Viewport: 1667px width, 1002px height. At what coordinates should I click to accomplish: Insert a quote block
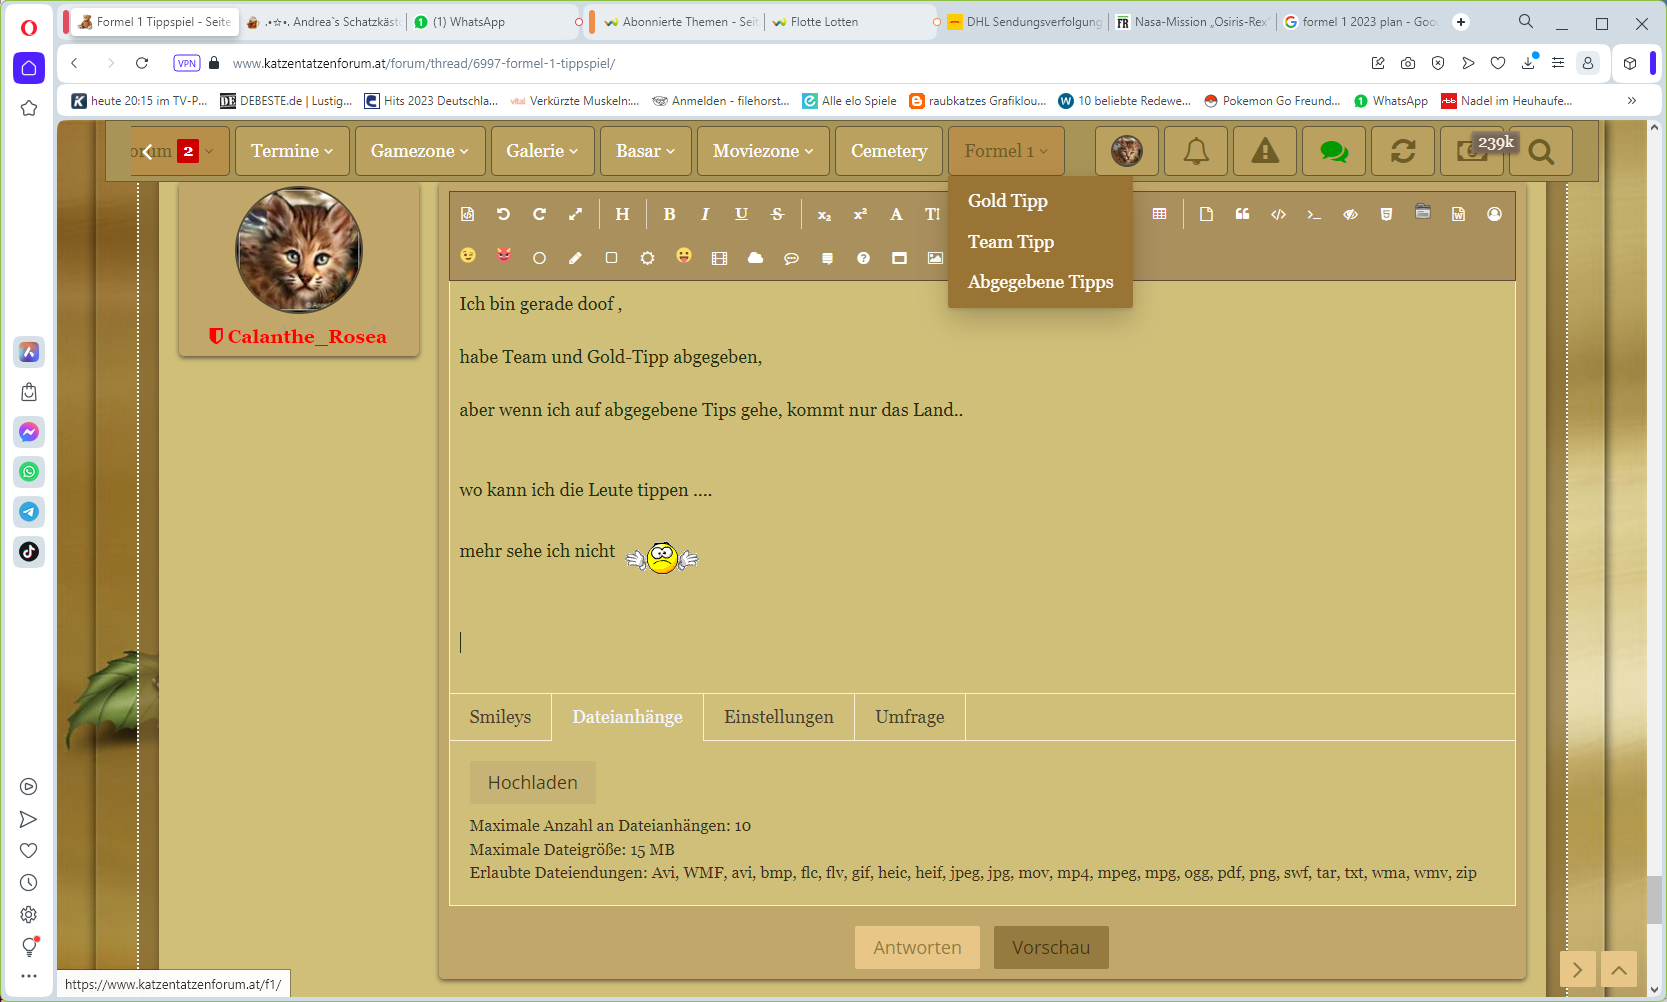1242,214
